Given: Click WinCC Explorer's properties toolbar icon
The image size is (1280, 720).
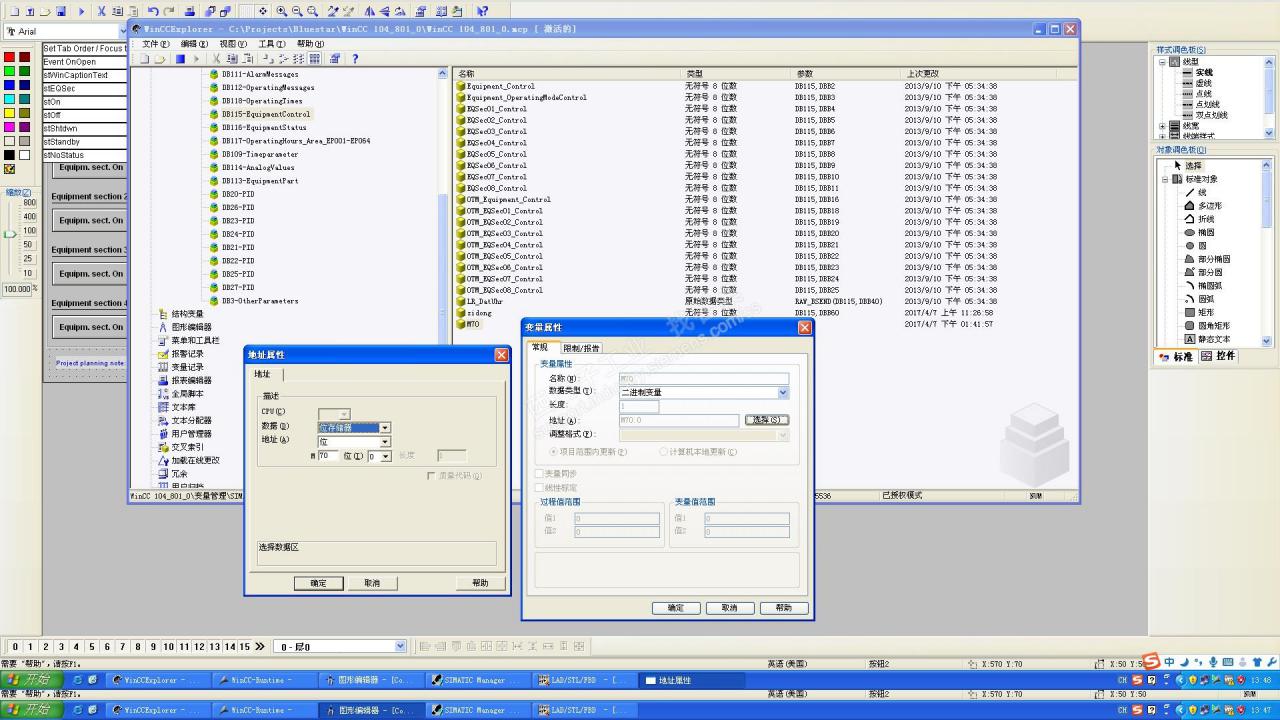Looking at the screenshot, I should click(x=335, y=59).
